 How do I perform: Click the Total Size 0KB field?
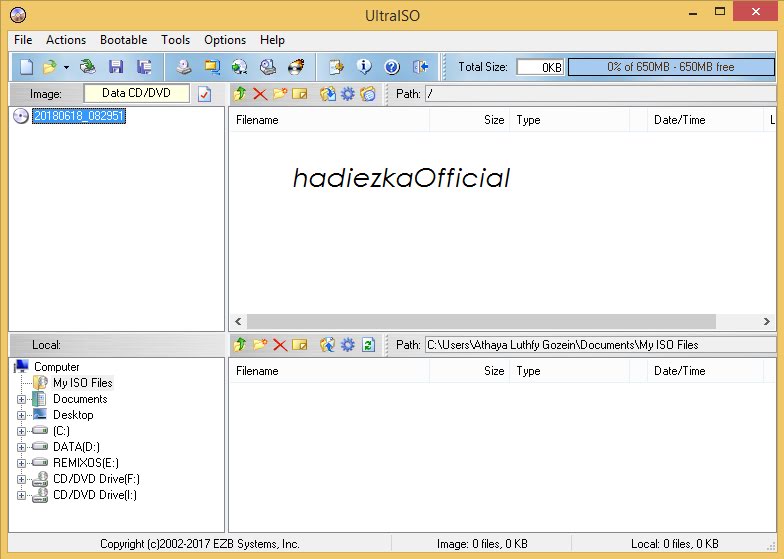(540, 67)
